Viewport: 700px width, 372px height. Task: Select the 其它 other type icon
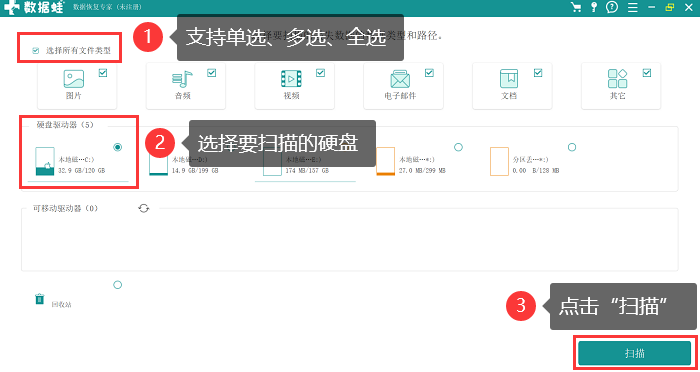[617, 79]
